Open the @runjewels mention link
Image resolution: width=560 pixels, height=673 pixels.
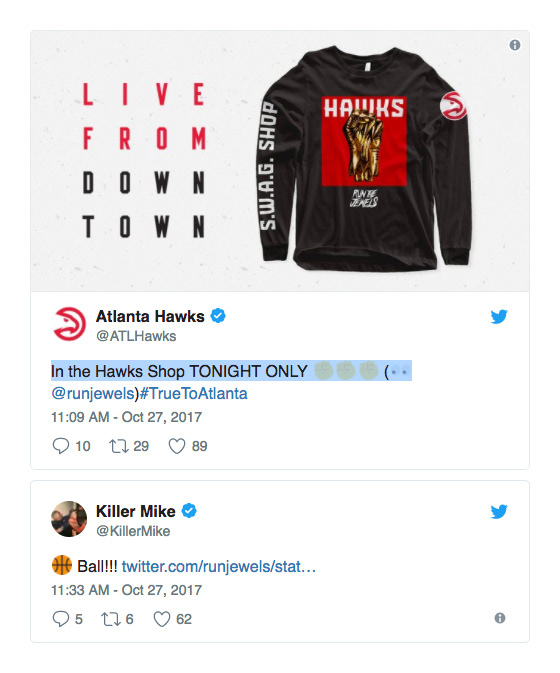[x=93, y=394]
